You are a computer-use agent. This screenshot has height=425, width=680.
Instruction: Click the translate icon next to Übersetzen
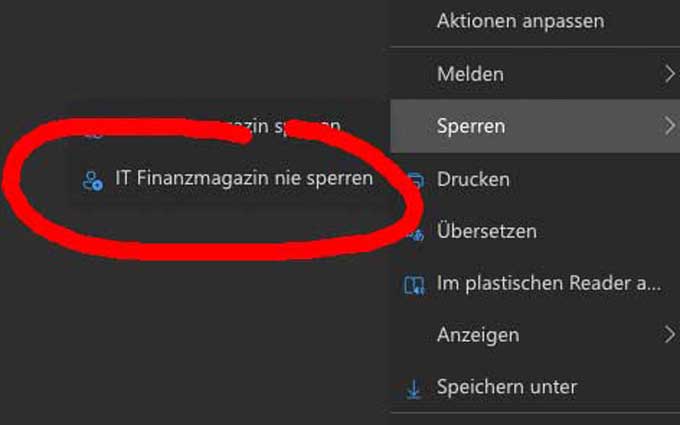(x=417, y=235)
